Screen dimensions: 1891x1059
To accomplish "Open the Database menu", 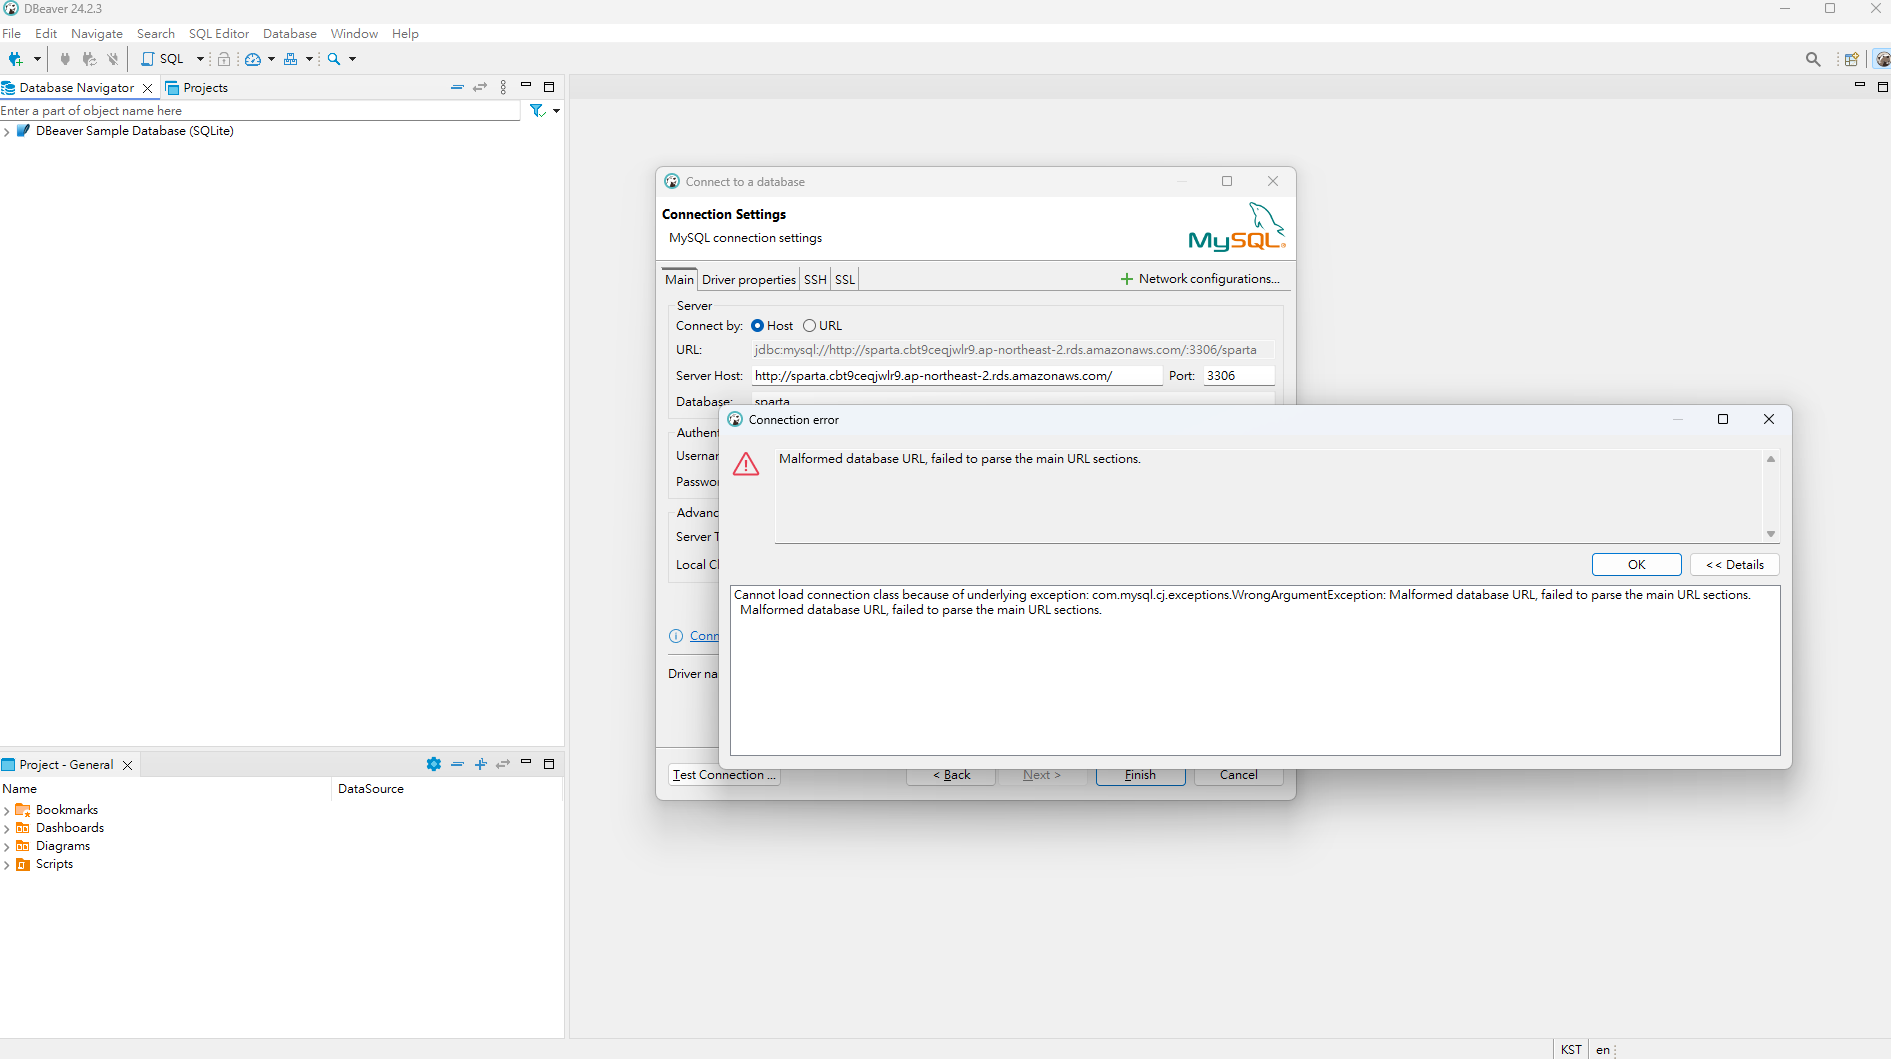I will 290,34.
